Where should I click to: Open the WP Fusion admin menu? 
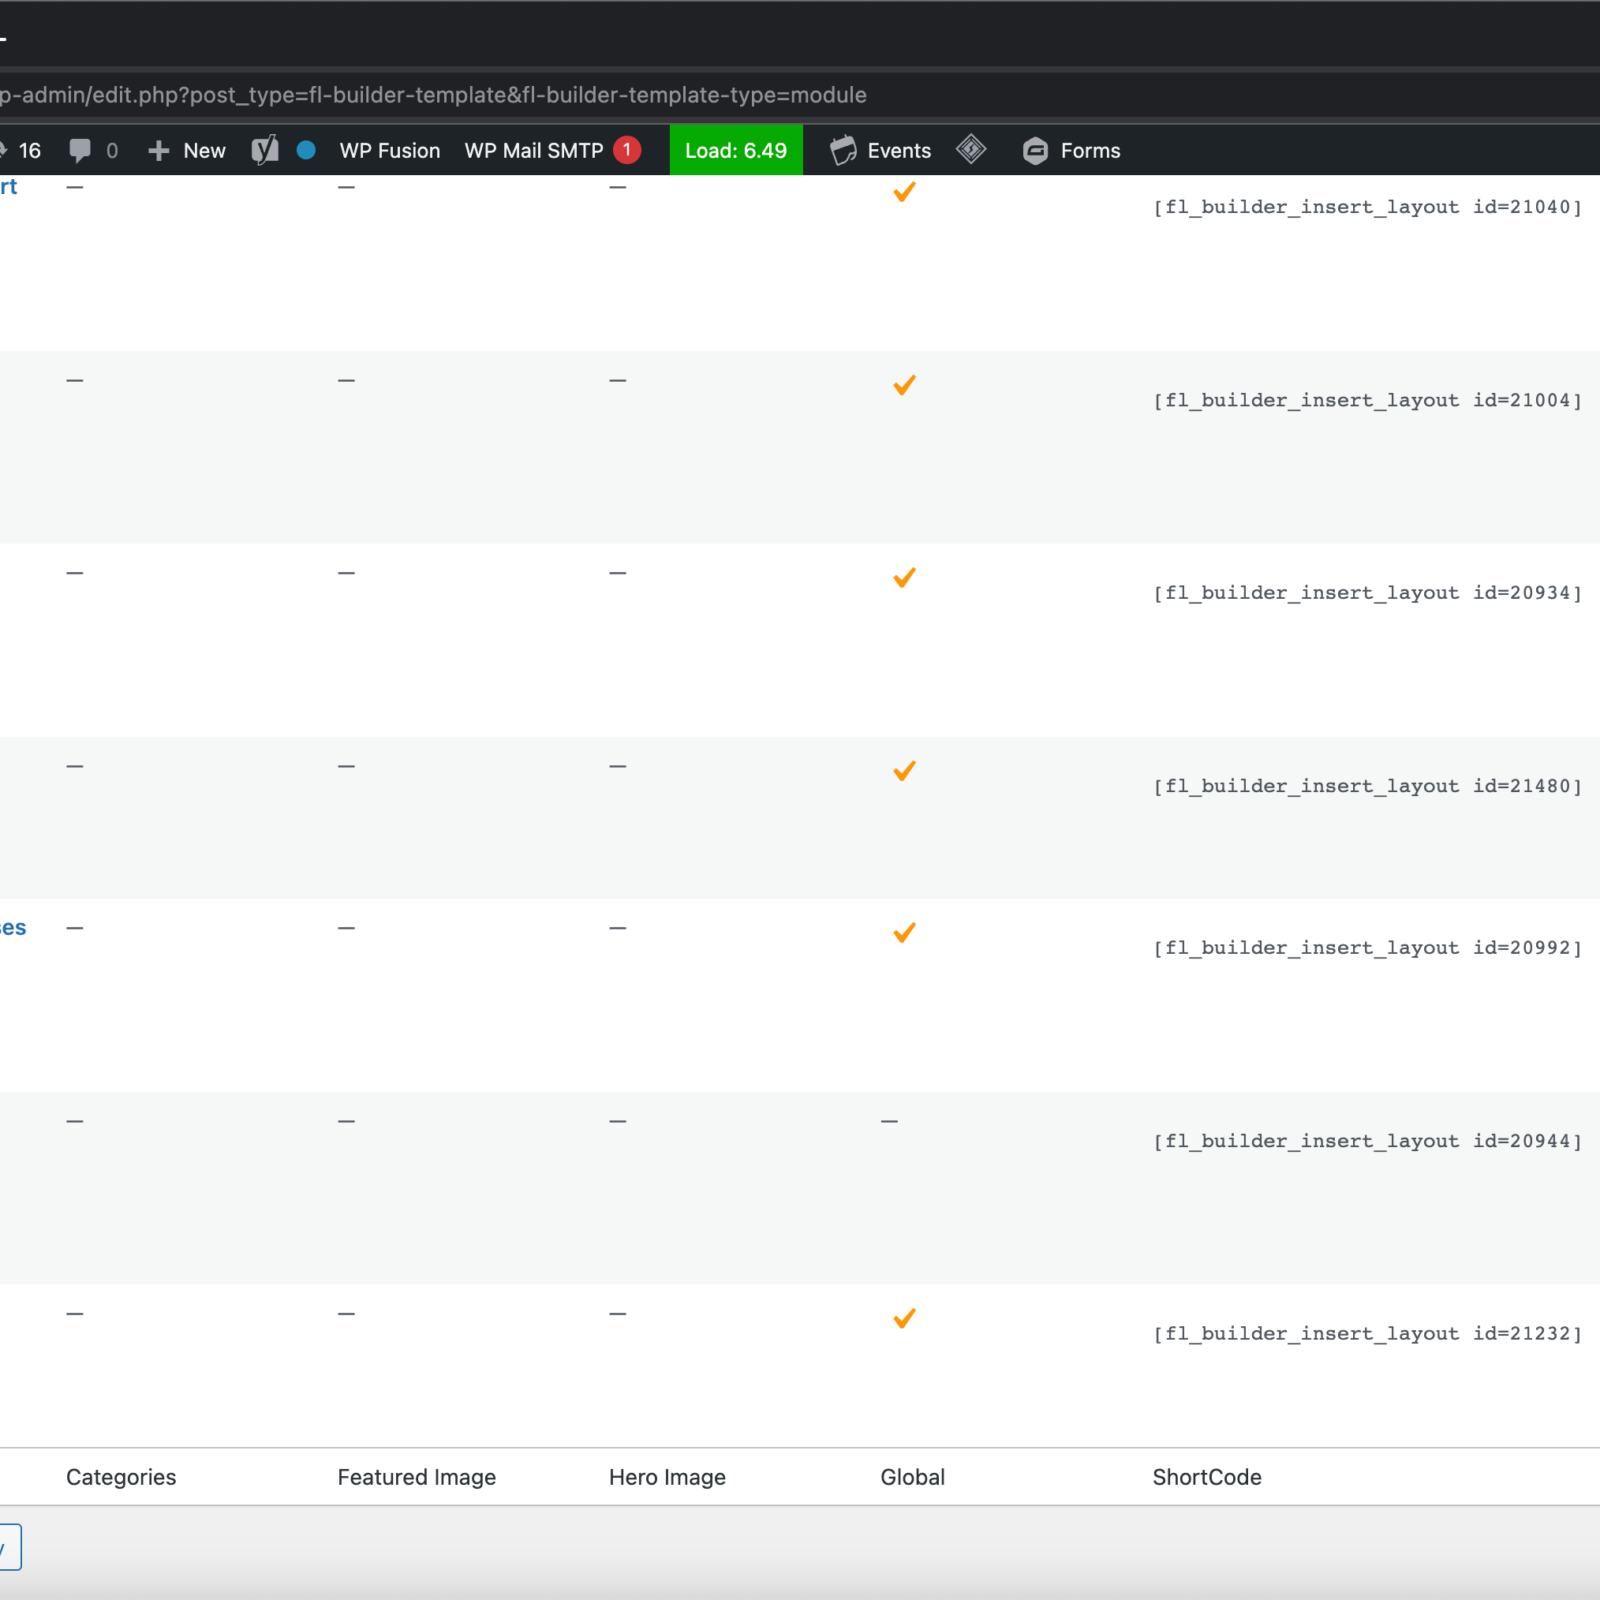tap(390, 151)
